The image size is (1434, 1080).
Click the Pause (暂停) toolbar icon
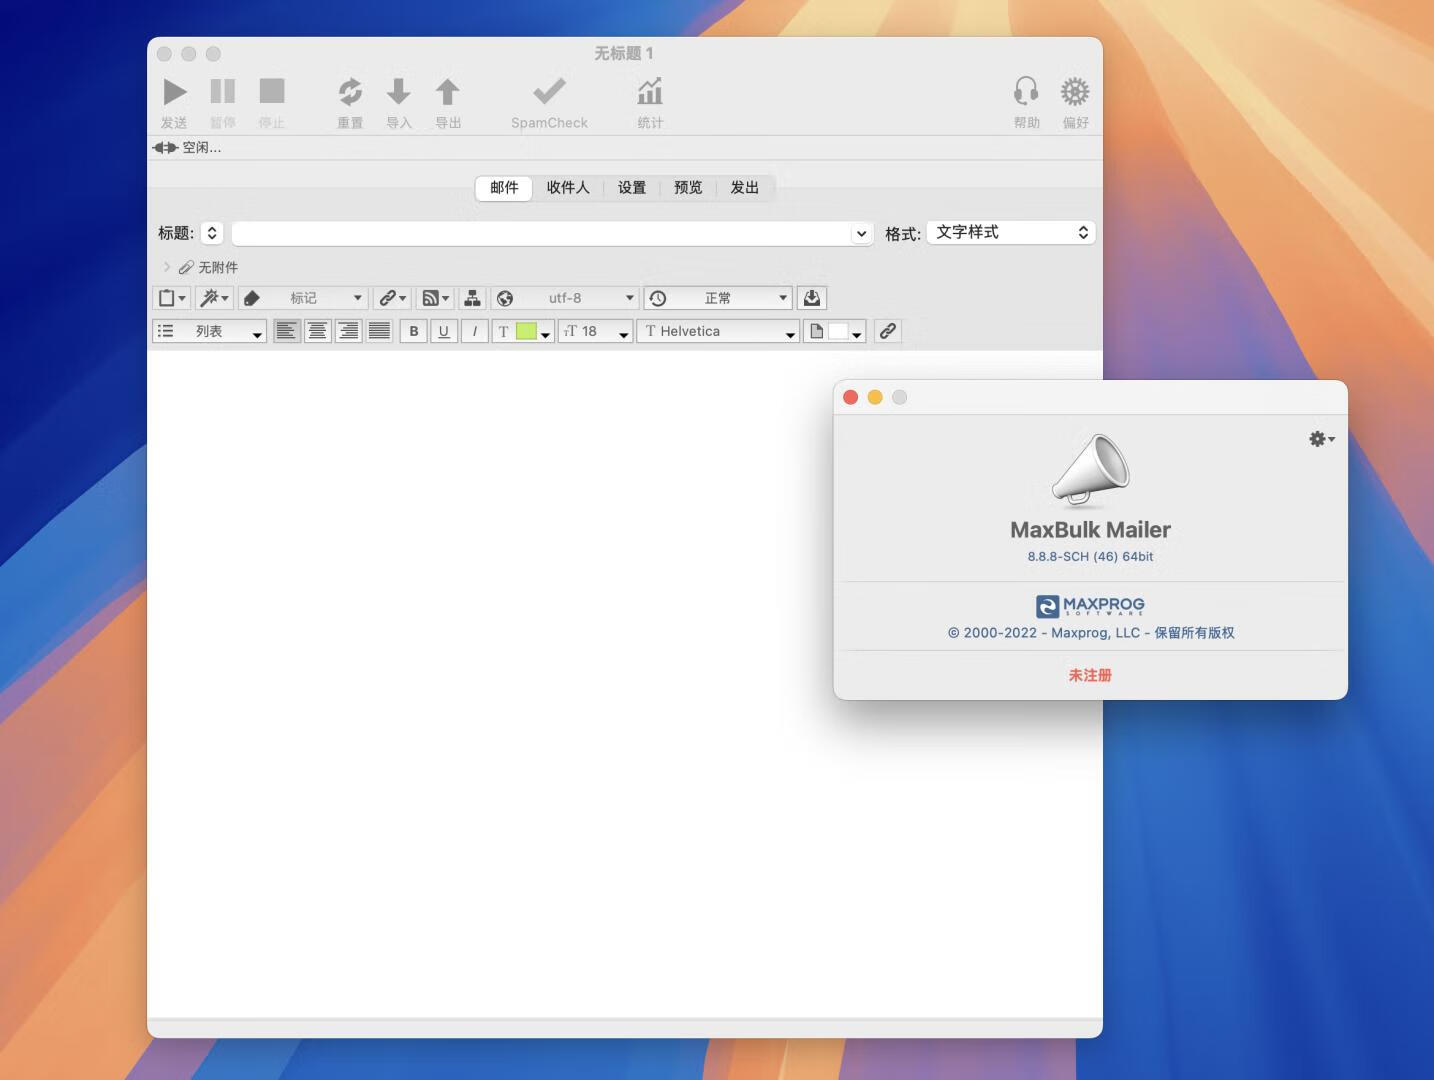tap(223, 92)
